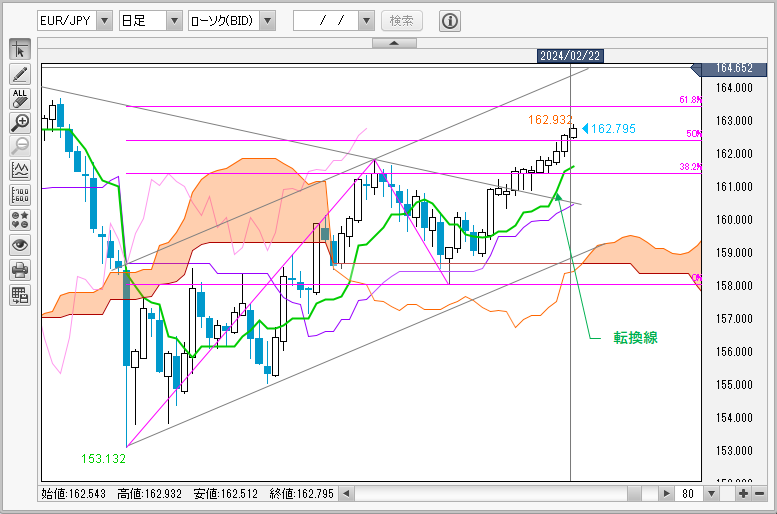
Task: Click the 153.132 low price label
Action: (x=104, y=459)
